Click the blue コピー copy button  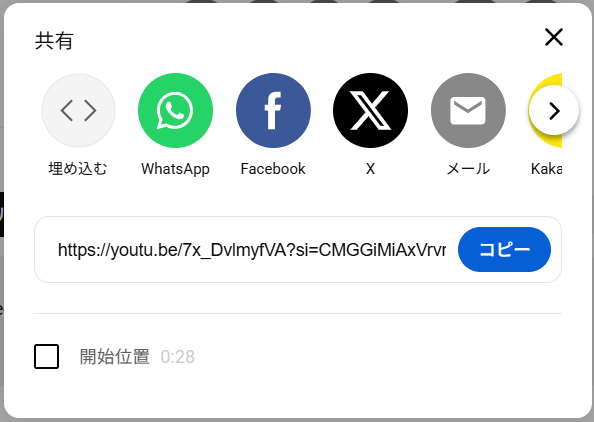point(504,249)
